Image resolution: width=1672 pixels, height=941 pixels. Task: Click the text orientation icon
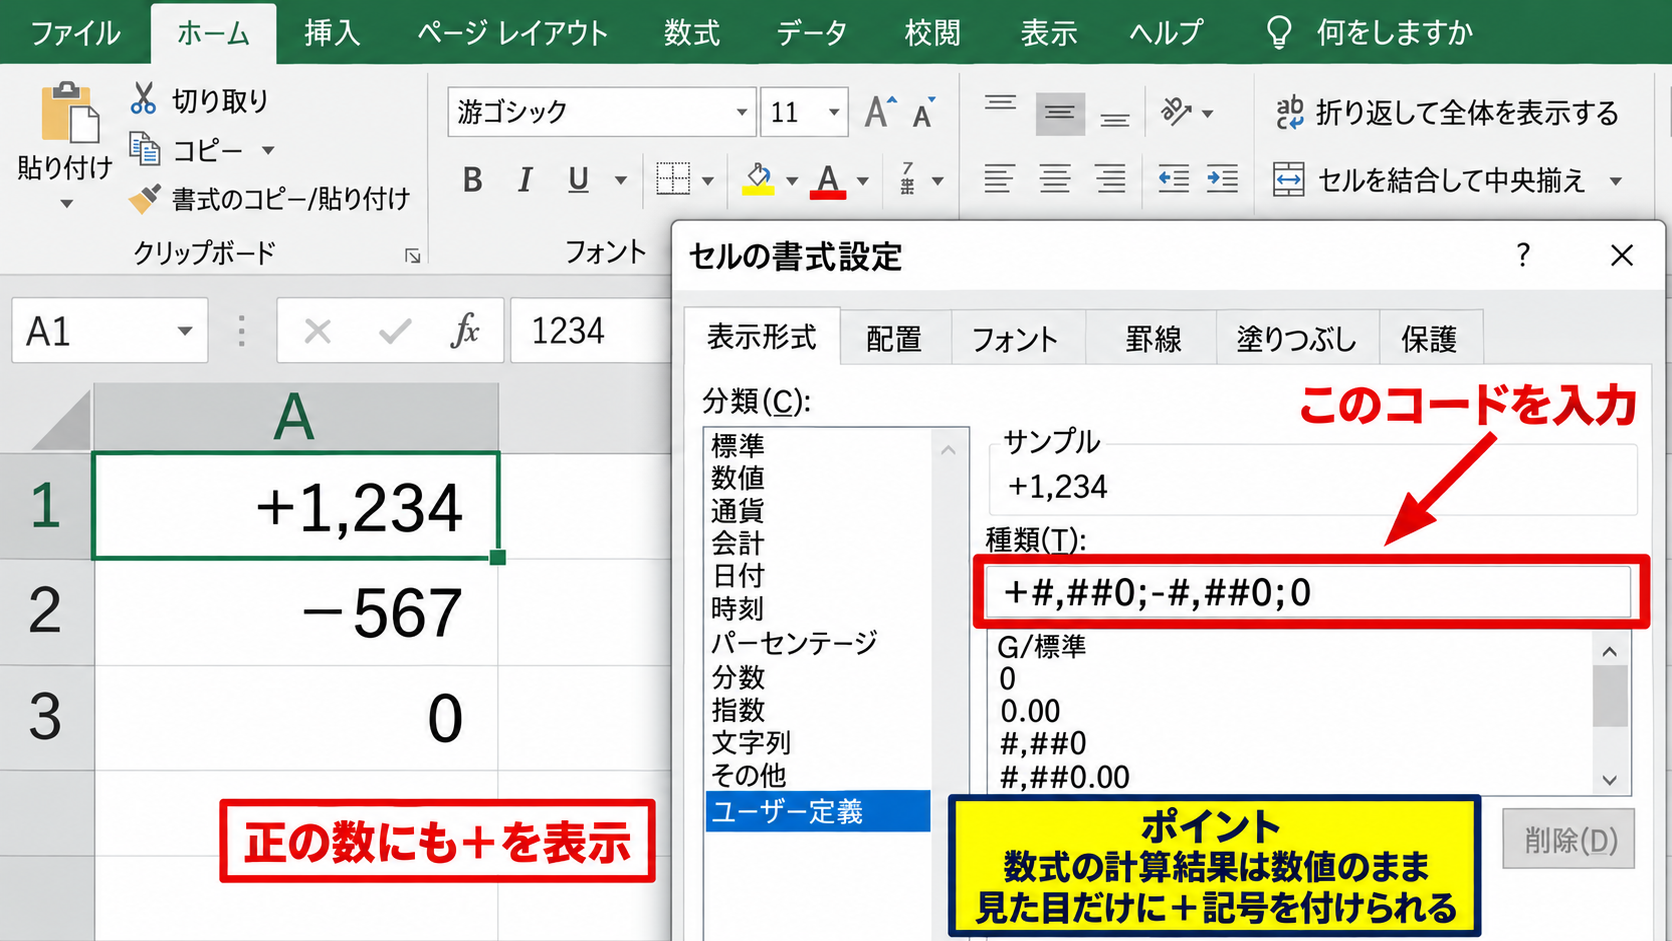pos(1176,112)
